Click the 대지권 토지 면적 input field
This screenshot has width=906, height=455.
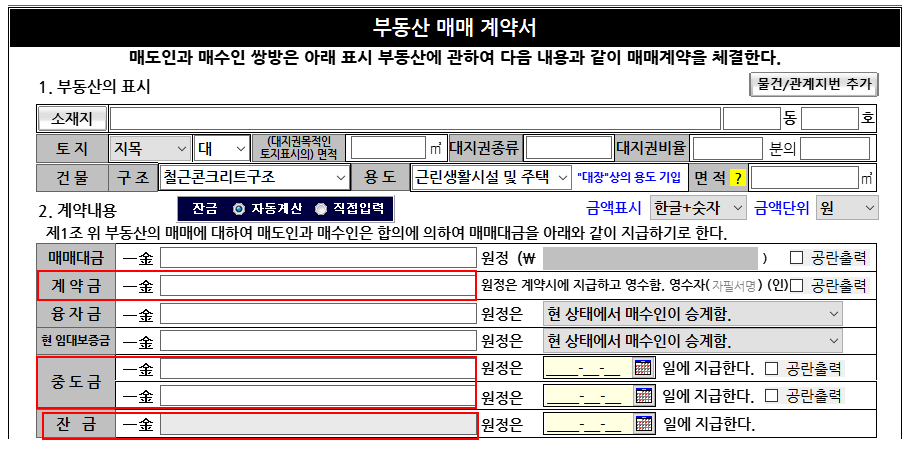pyautogui.click(x=388, y=149)
